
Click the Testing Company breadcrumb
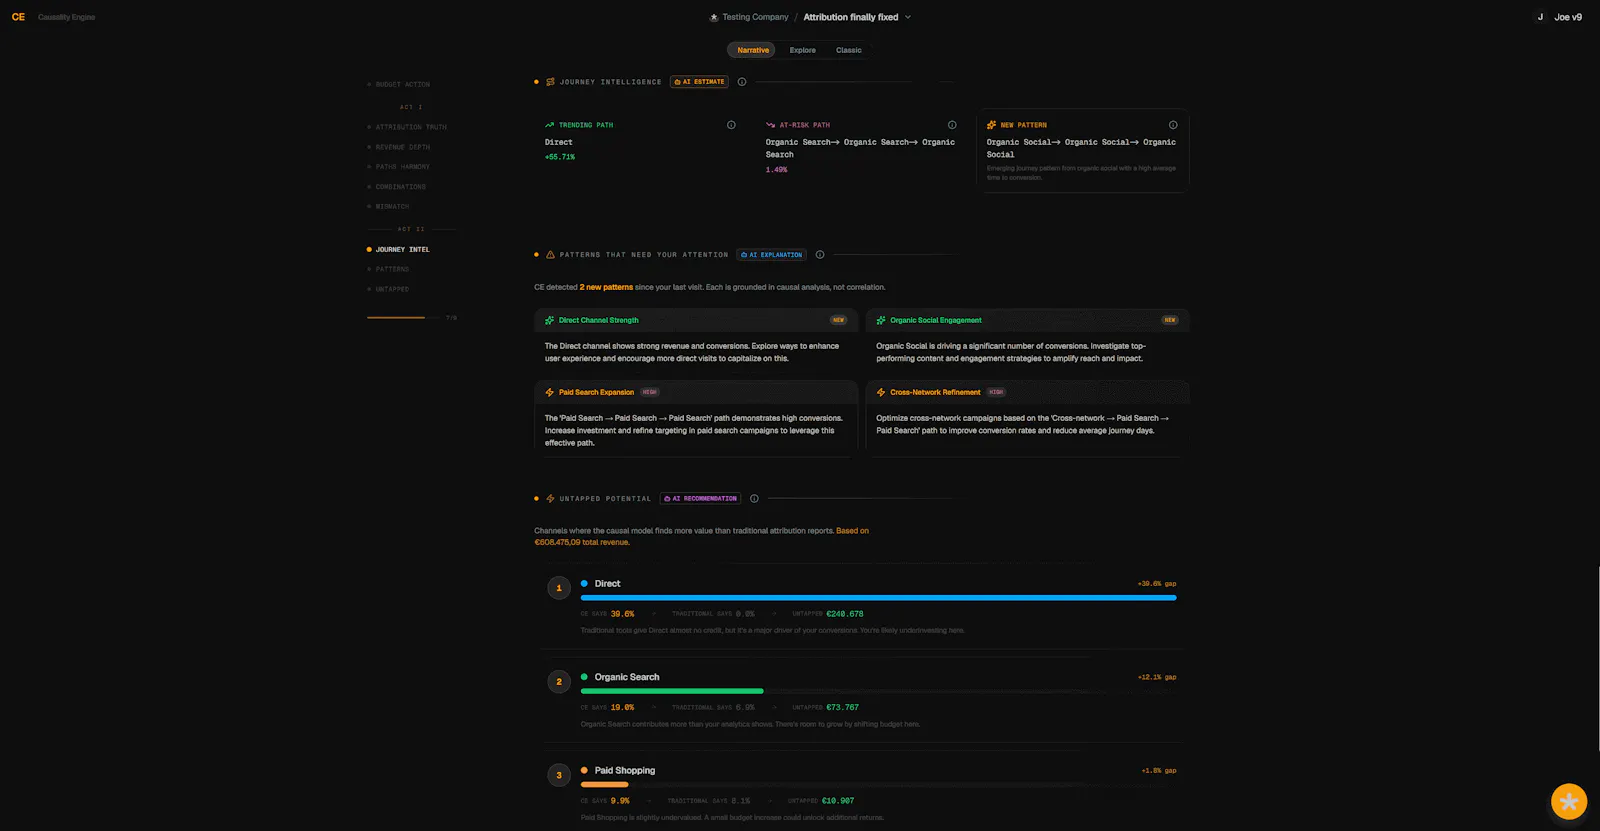755,17
